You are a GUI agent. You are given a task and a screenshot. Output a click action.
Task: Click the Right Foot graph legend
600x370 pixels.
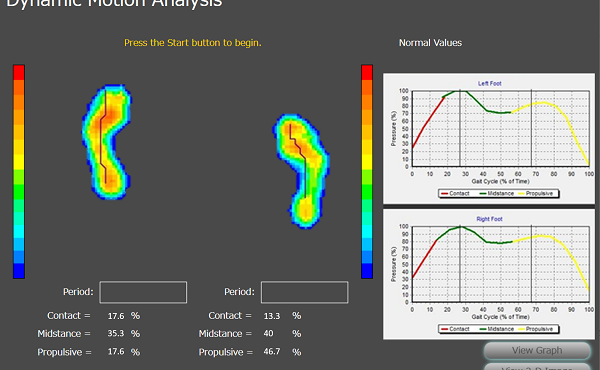pos(499,329)
